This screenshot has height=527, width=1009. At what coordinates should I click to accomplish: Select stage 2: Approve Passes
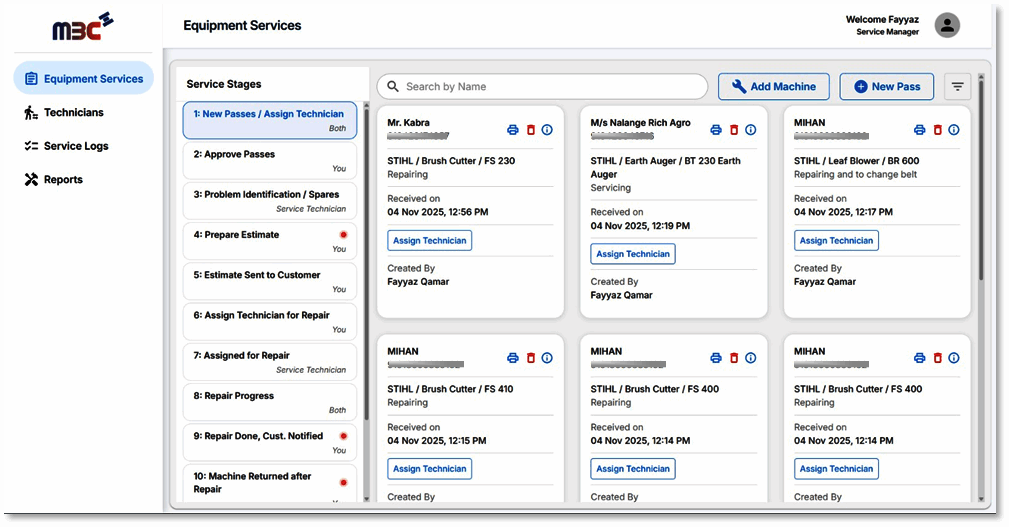(269, 160)
